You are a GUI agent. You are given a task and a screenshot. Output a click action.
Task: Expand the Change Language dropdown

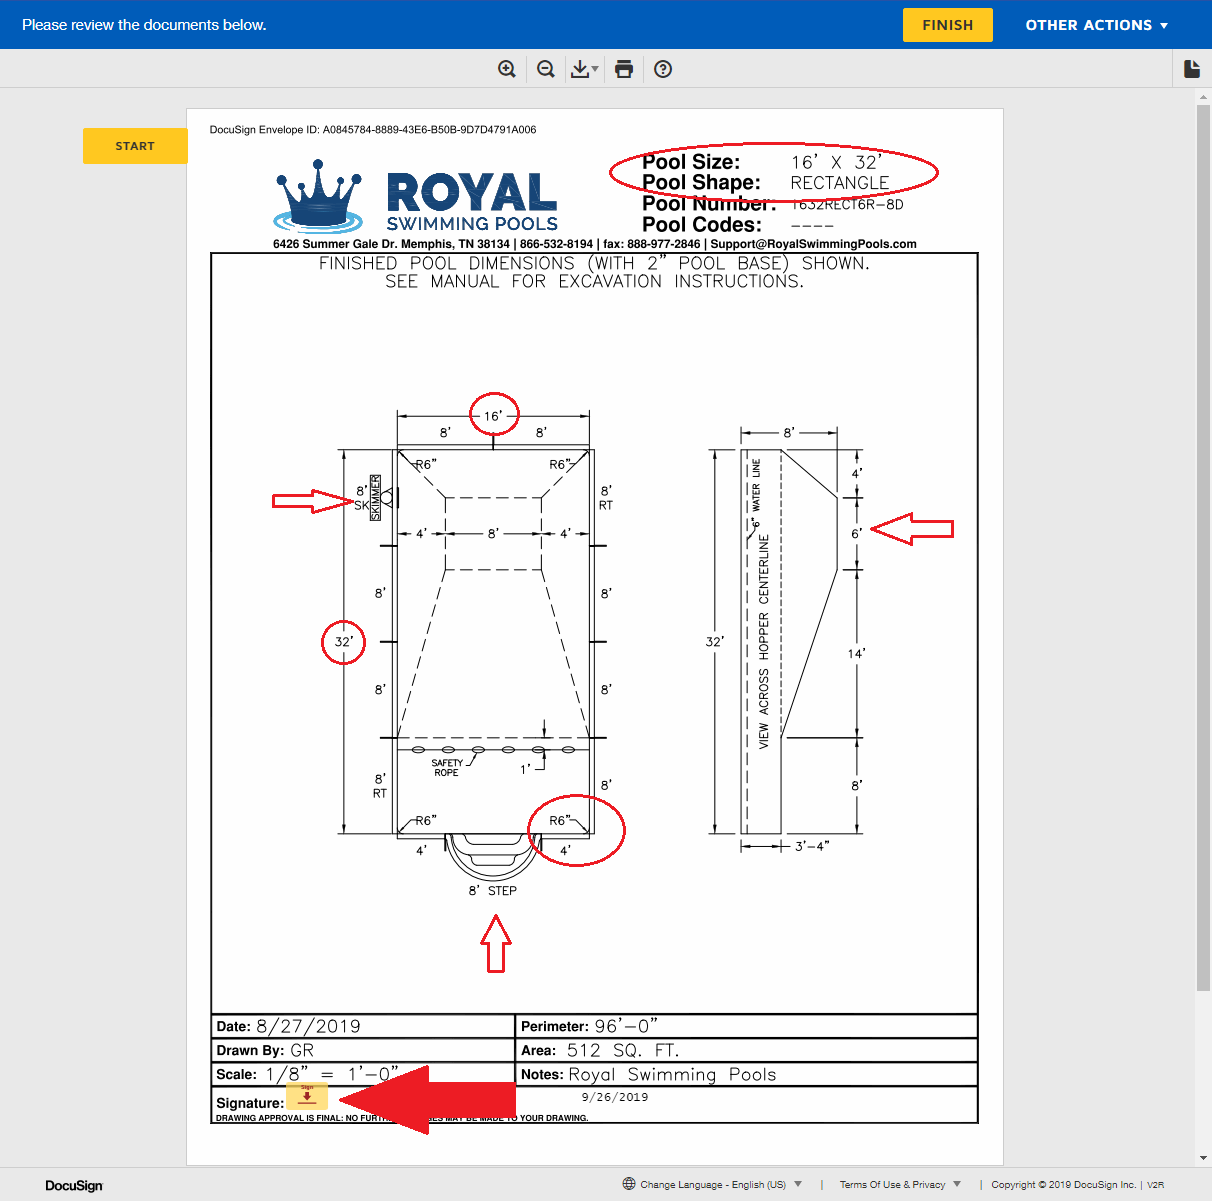[797, 1184]
